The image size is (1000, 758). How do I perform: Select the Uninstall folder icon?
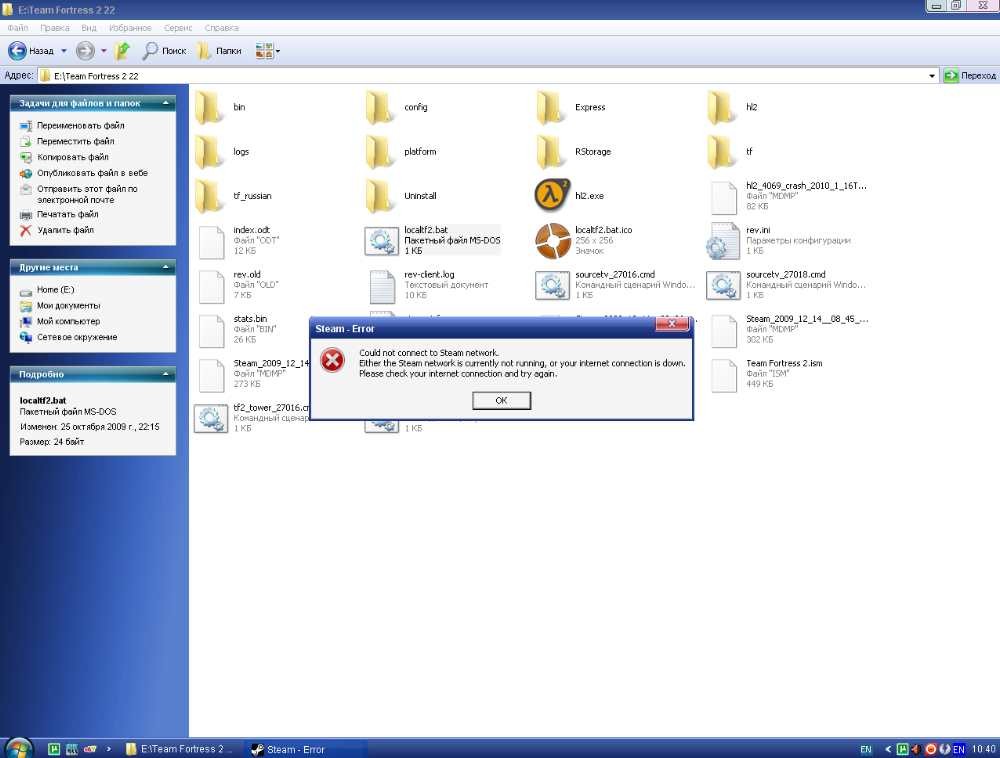click(379, 196)
